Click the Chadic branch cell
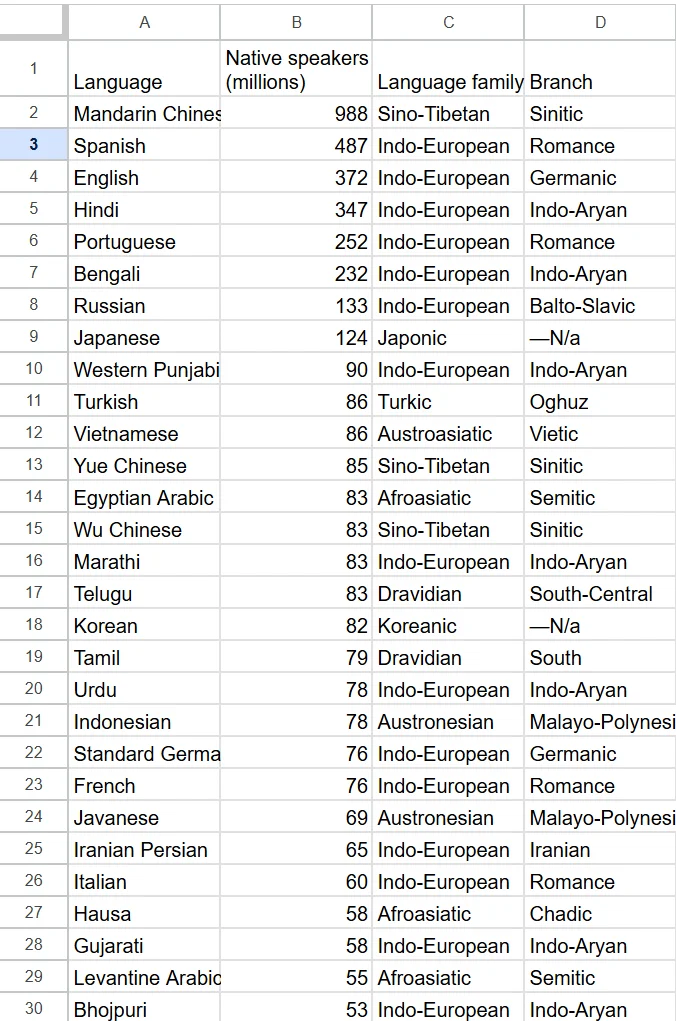The height and width of the screenshot is (1021, 676). pyautogui.click(x=600, y=912)
